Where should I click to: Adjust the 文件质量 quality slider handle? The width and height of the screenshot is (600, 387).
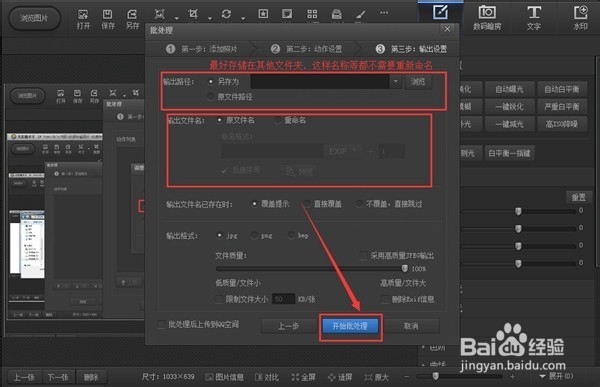404,268
